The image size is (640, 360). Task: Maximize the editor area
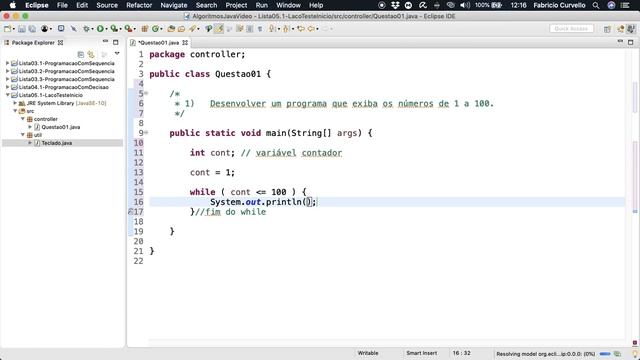click(x=631, y=42)
